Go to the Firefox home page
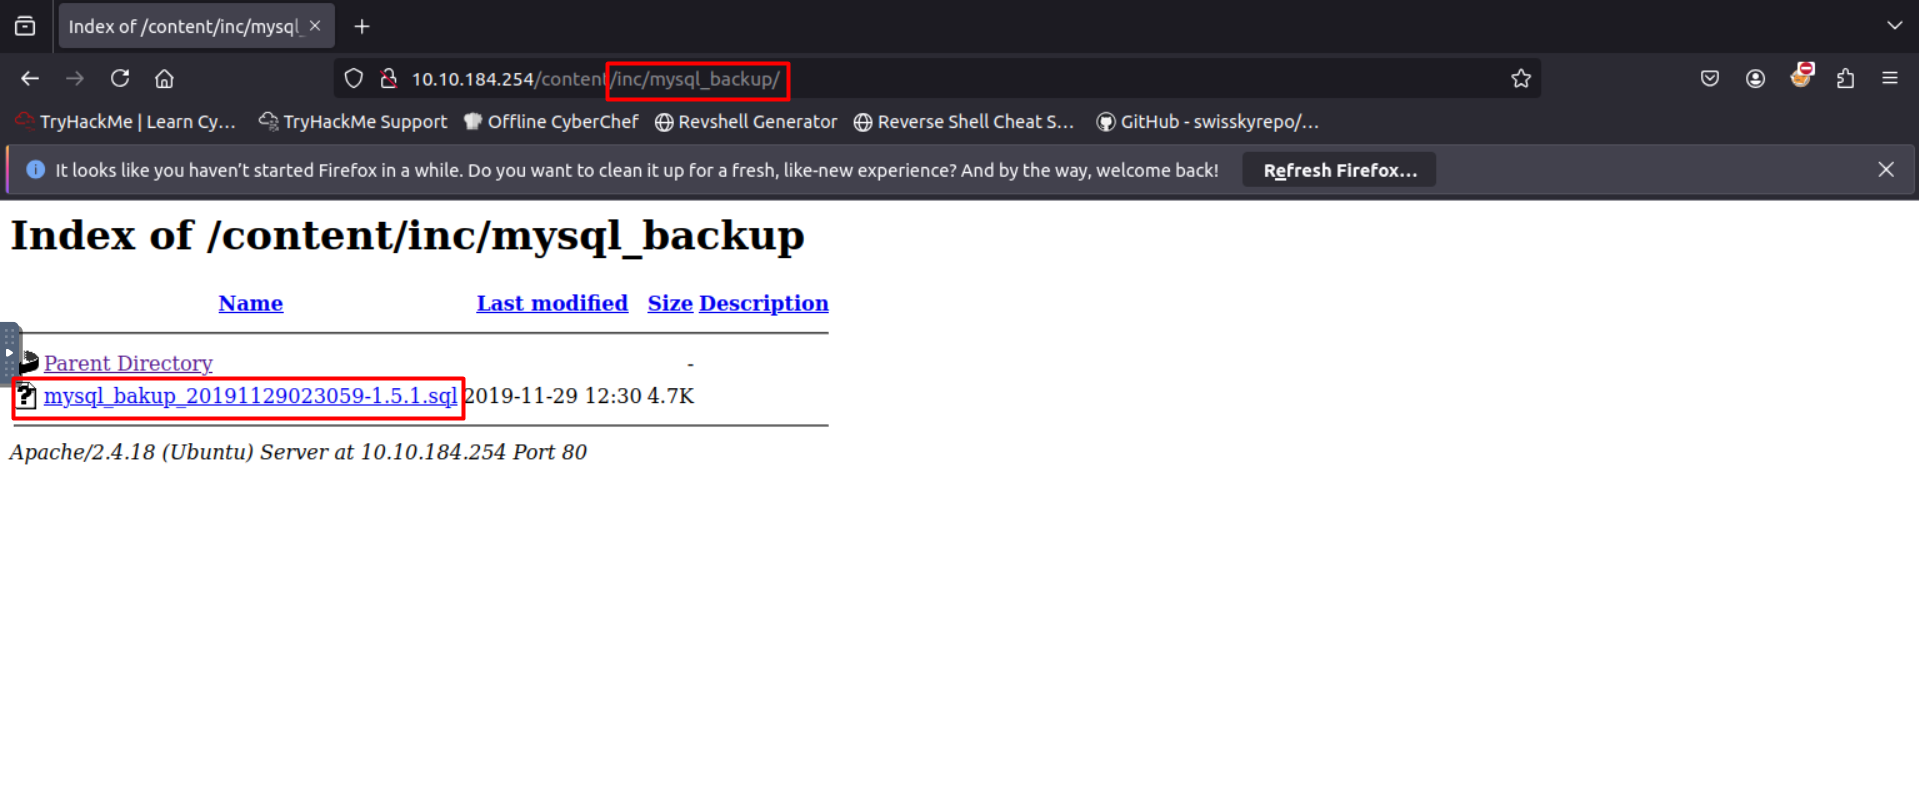This screenshot has width=1919, height=800. tap(164, 78)
